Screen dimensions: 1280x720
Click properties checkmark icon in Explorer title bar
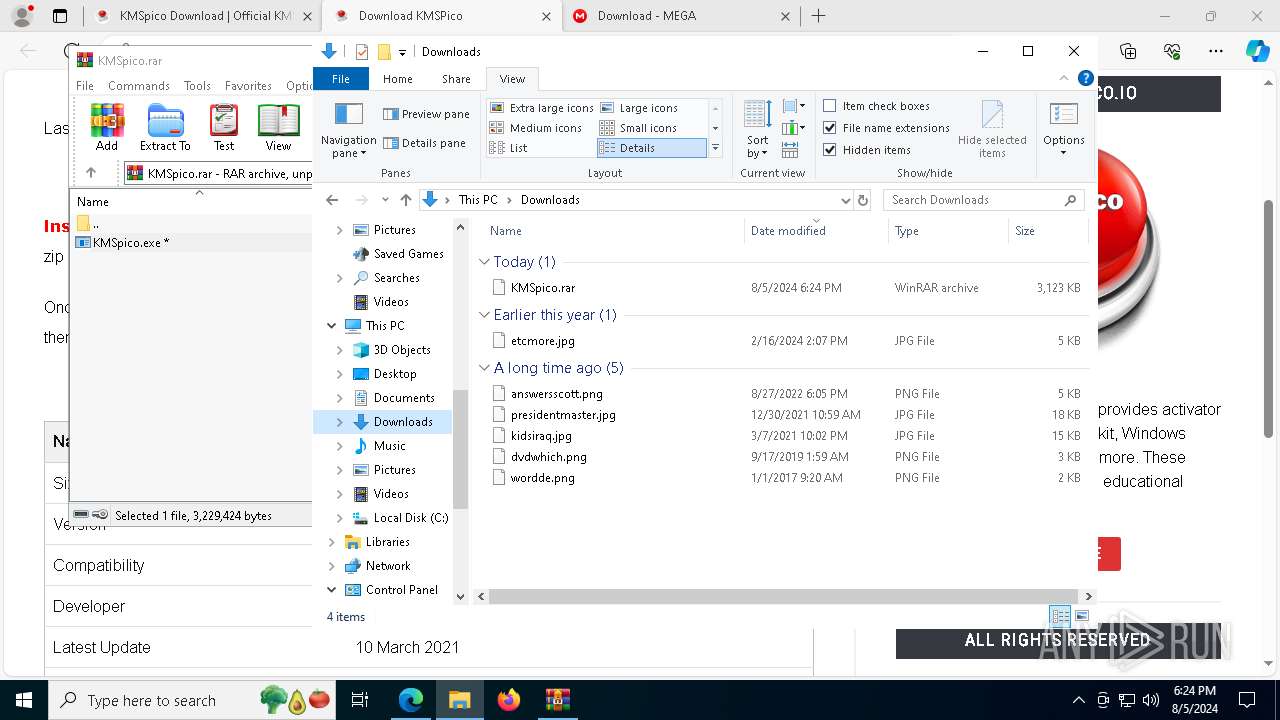click(x=362, y=52)
